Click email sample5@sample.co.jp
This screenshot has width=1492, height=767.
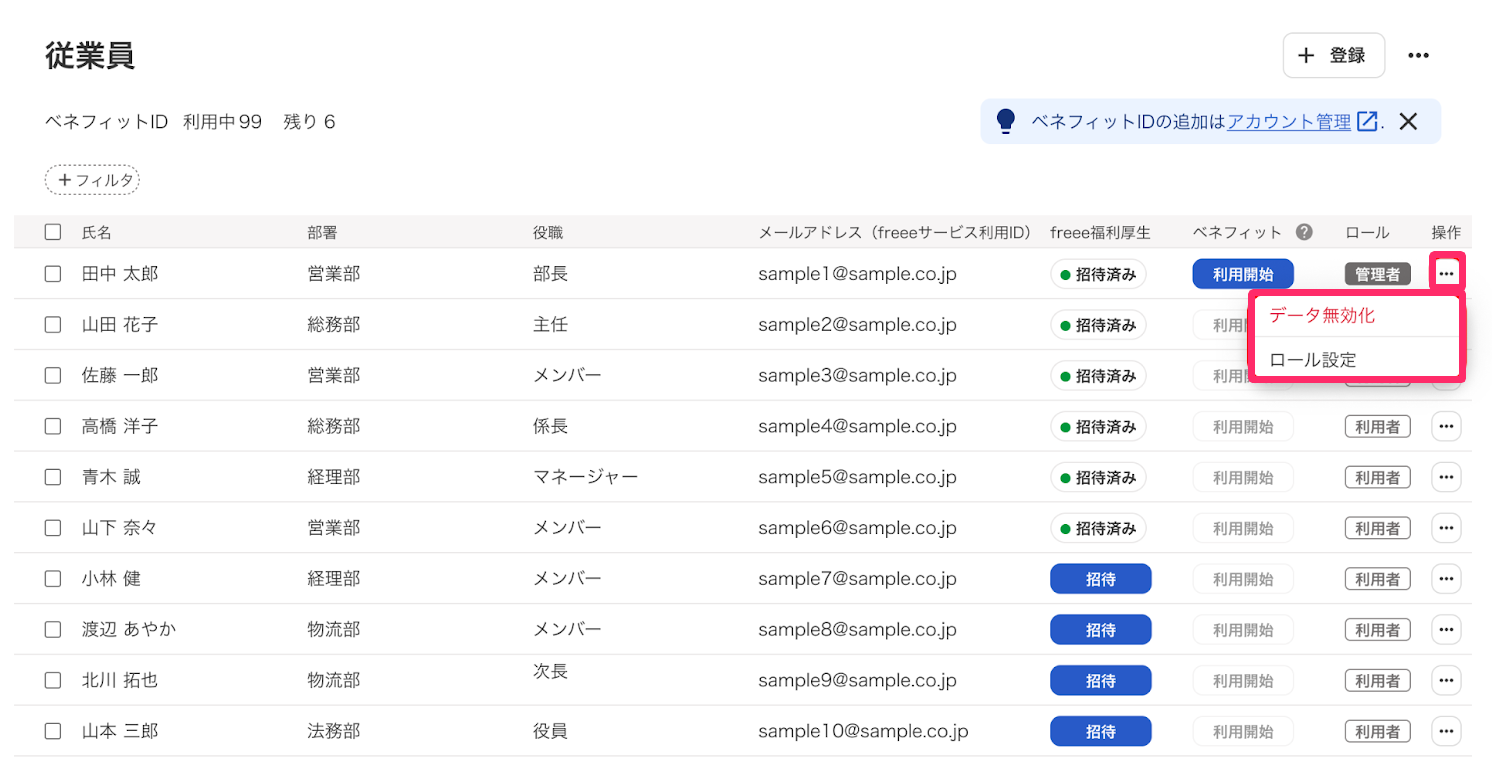tap(857, 478)
